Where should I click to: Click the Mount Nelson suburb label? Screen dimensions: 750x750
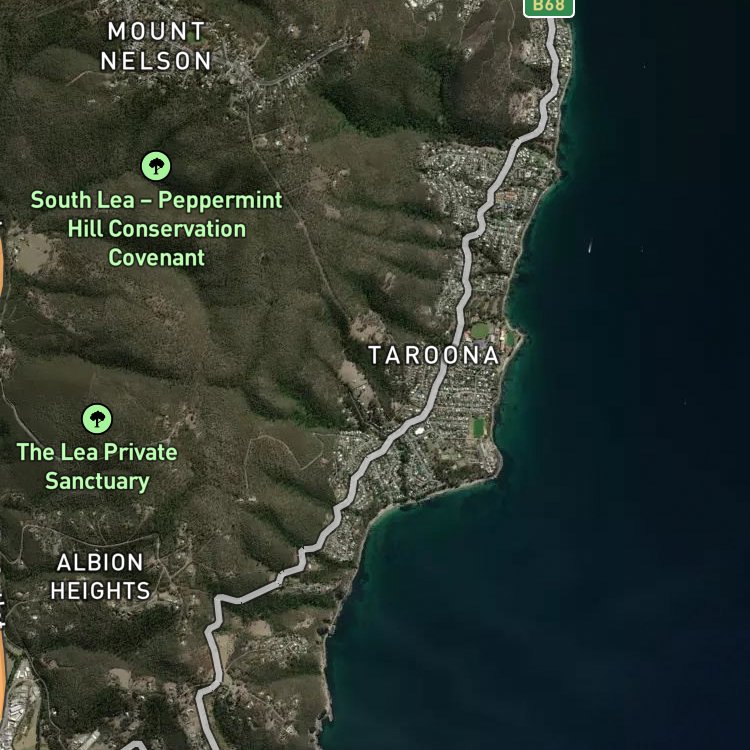point(156,46)
